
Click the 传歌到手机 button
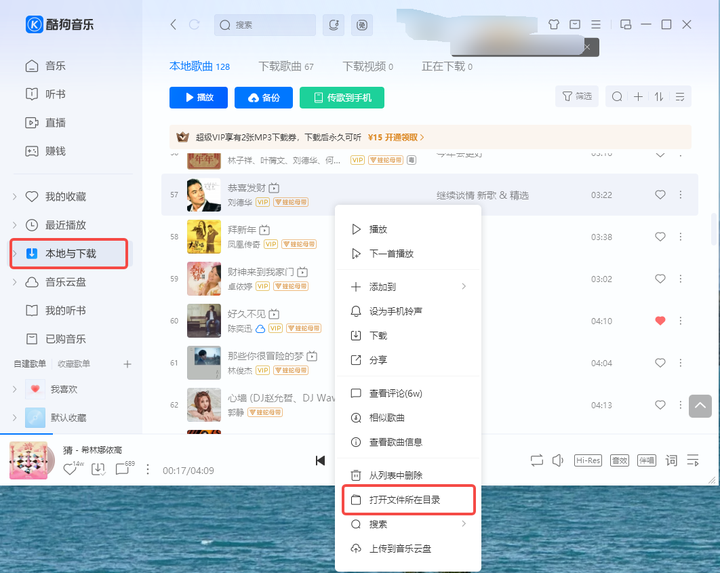click(342, 97)
